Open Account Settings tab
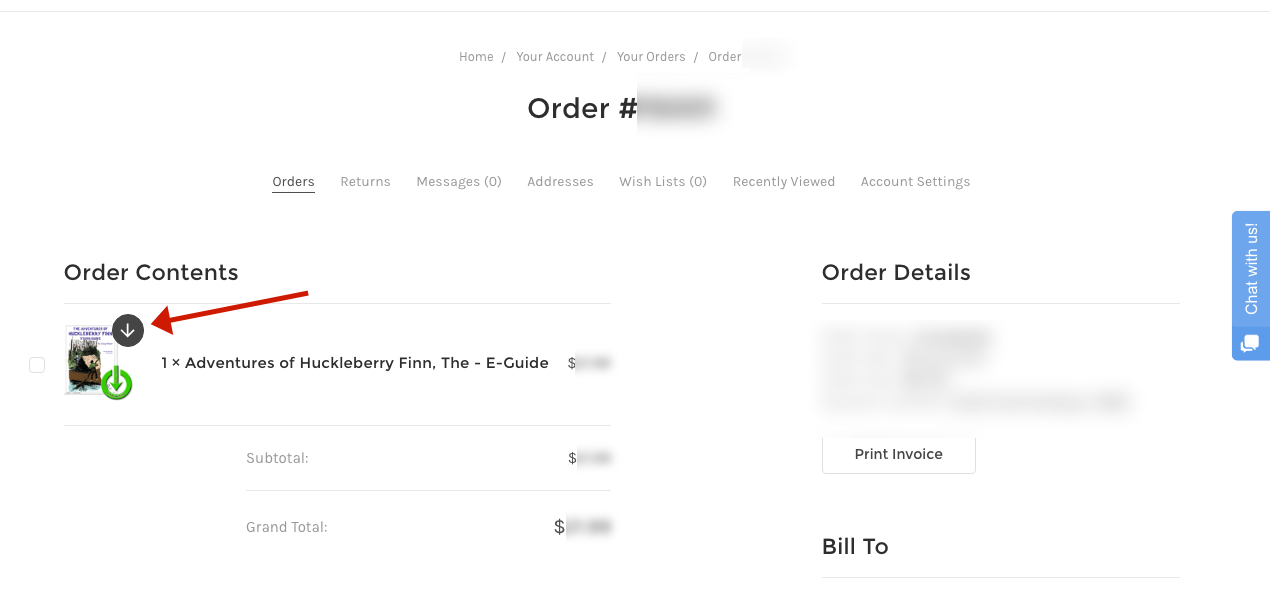The width and height of the screenshot is (1270, 595). click(915, 182)
